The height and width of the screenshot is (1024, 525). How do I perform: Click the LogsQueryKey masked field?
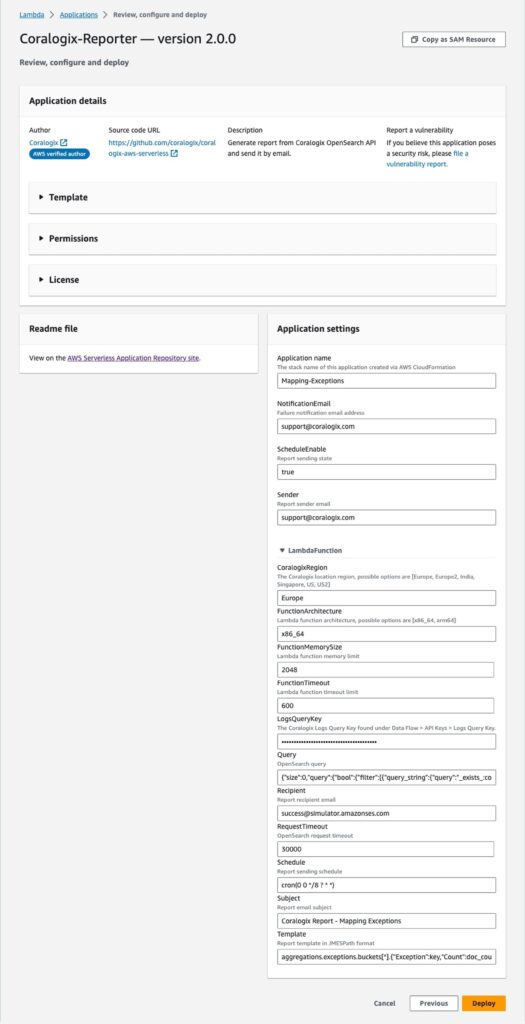pyautogui.click(x=386, y=742)
